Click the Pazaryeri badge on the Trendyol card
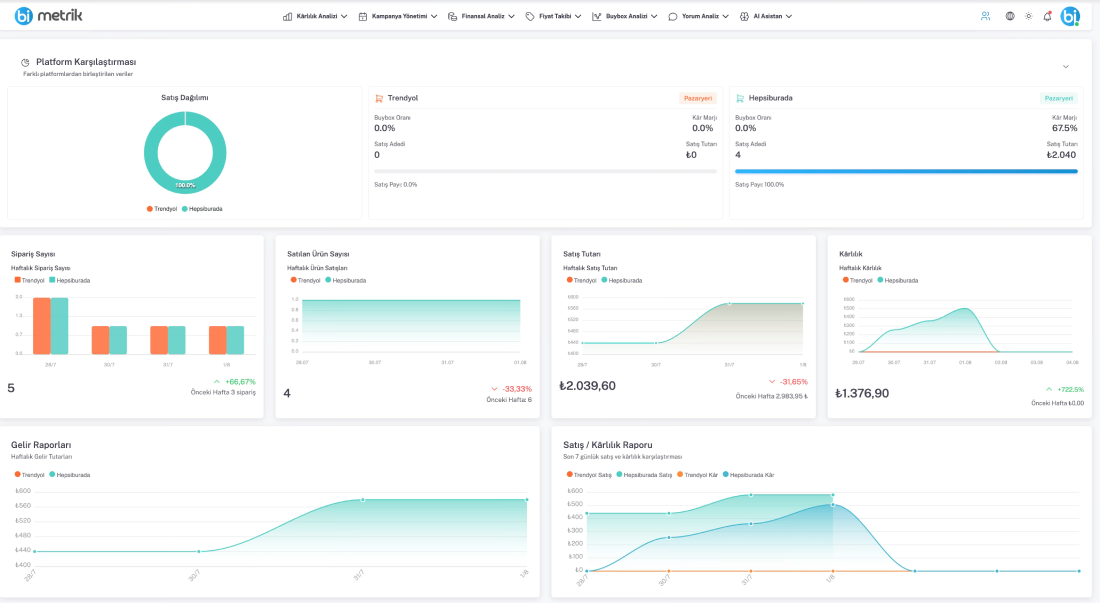 coord(697,98)
